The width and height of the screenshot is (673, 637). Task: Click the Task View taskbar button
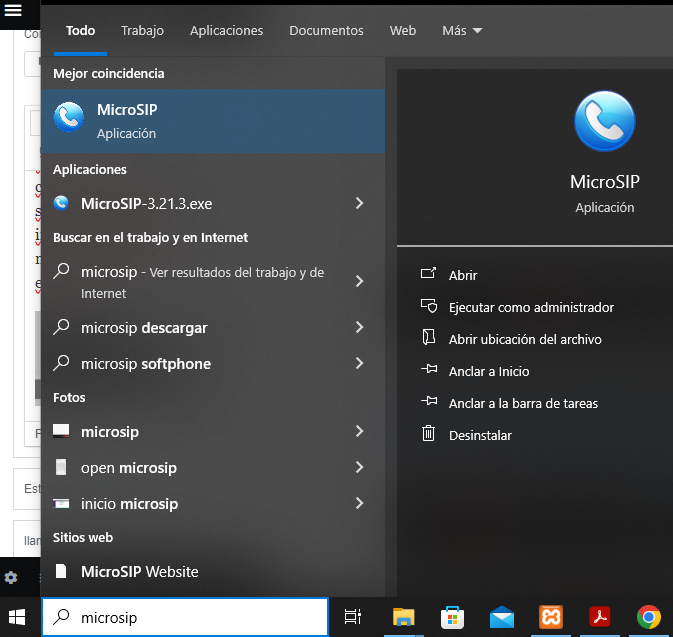point(352,617)
